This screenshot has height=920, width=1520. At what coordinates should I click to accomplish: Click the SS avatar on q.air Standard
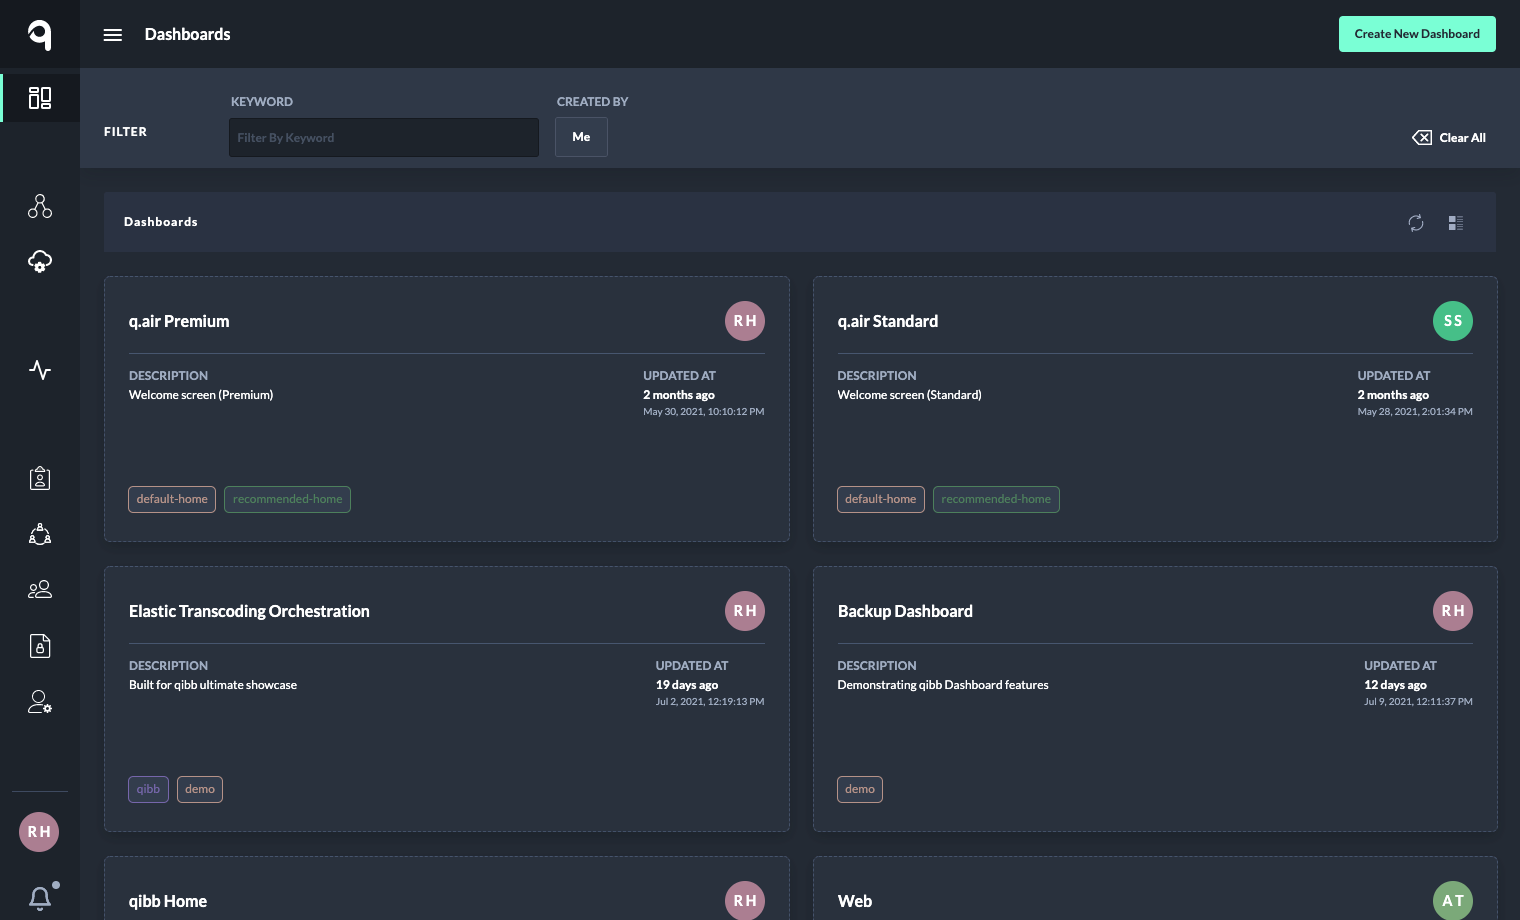click(x=1452, y=321)
